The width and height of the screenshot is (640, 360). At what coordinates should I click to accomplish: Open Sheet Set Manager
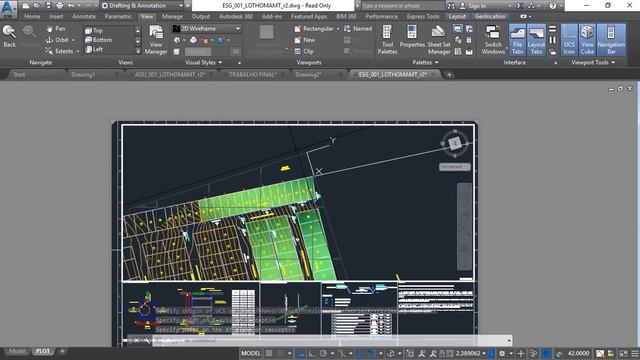(x=439, y=40)
